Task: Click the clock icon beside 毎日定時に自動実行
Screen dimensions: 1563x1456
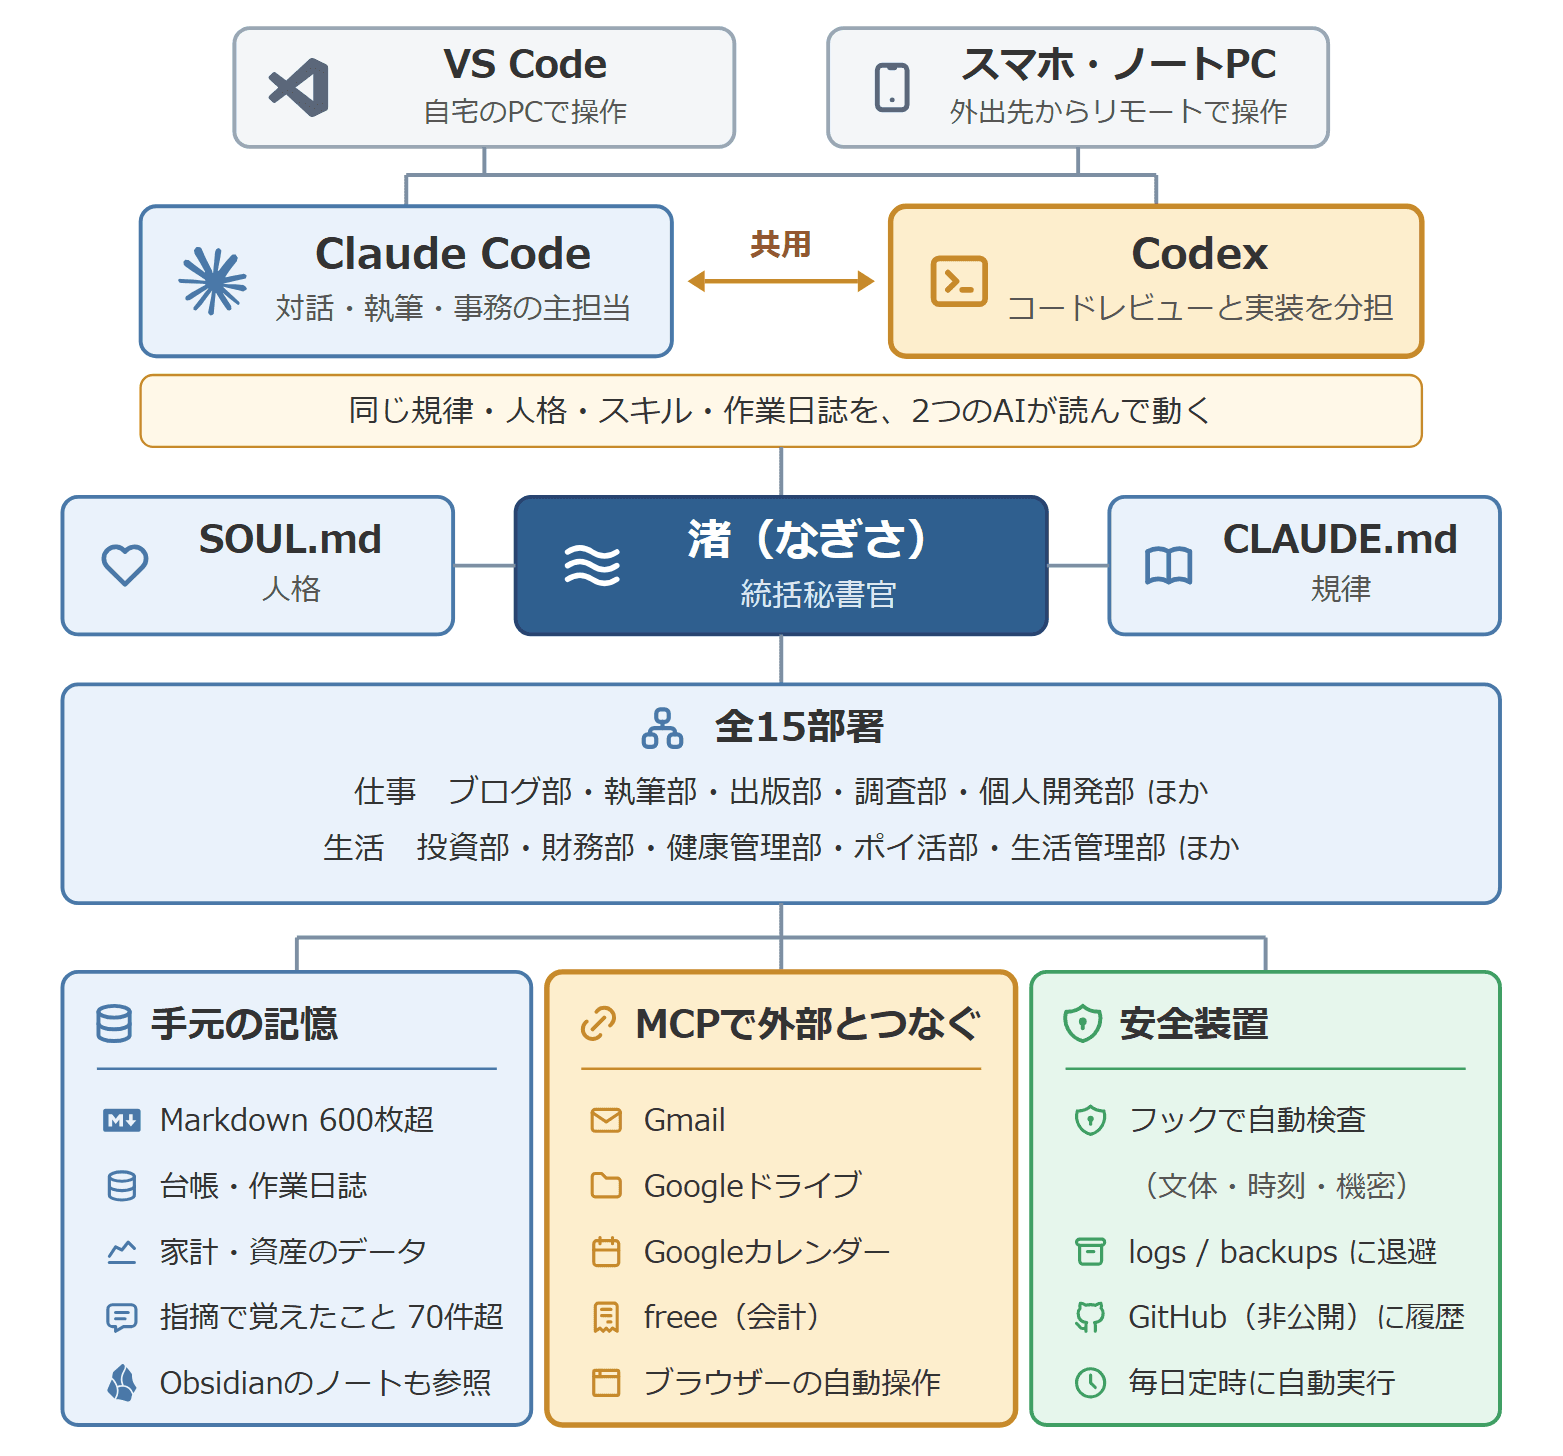Action: (1090, 1383)
